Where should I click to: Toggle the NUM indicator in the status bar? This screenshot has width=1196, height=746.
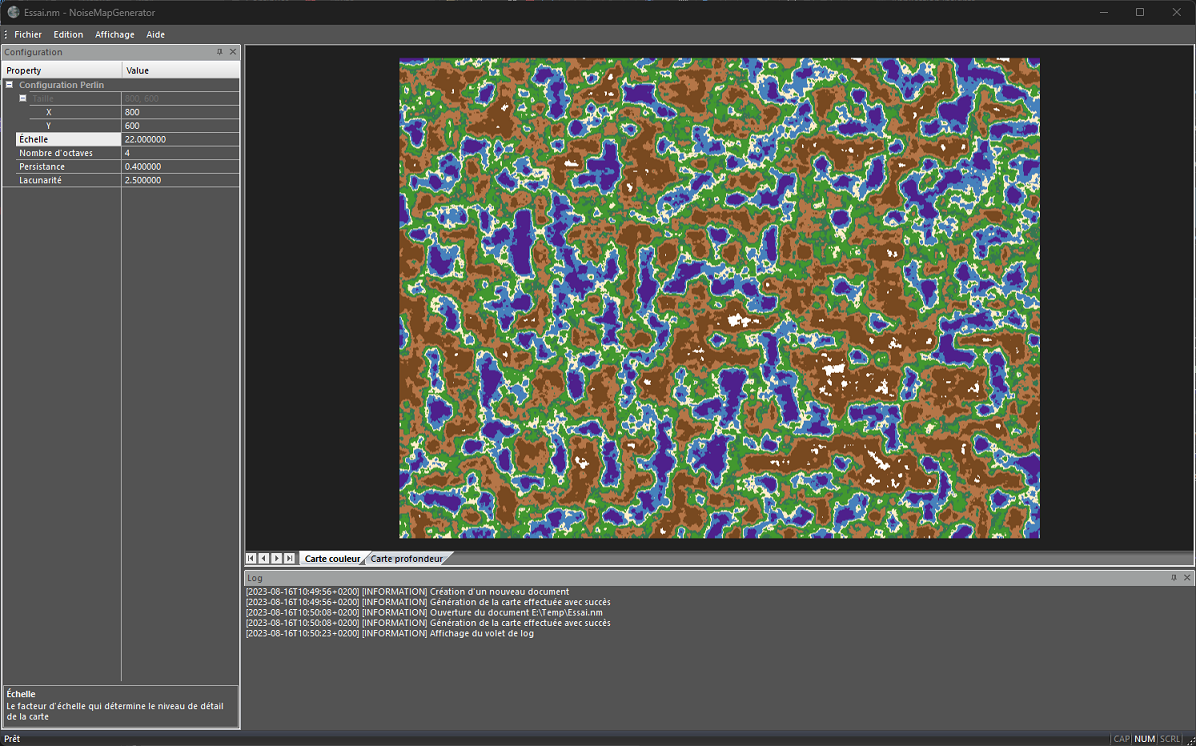coord(1144,738)
